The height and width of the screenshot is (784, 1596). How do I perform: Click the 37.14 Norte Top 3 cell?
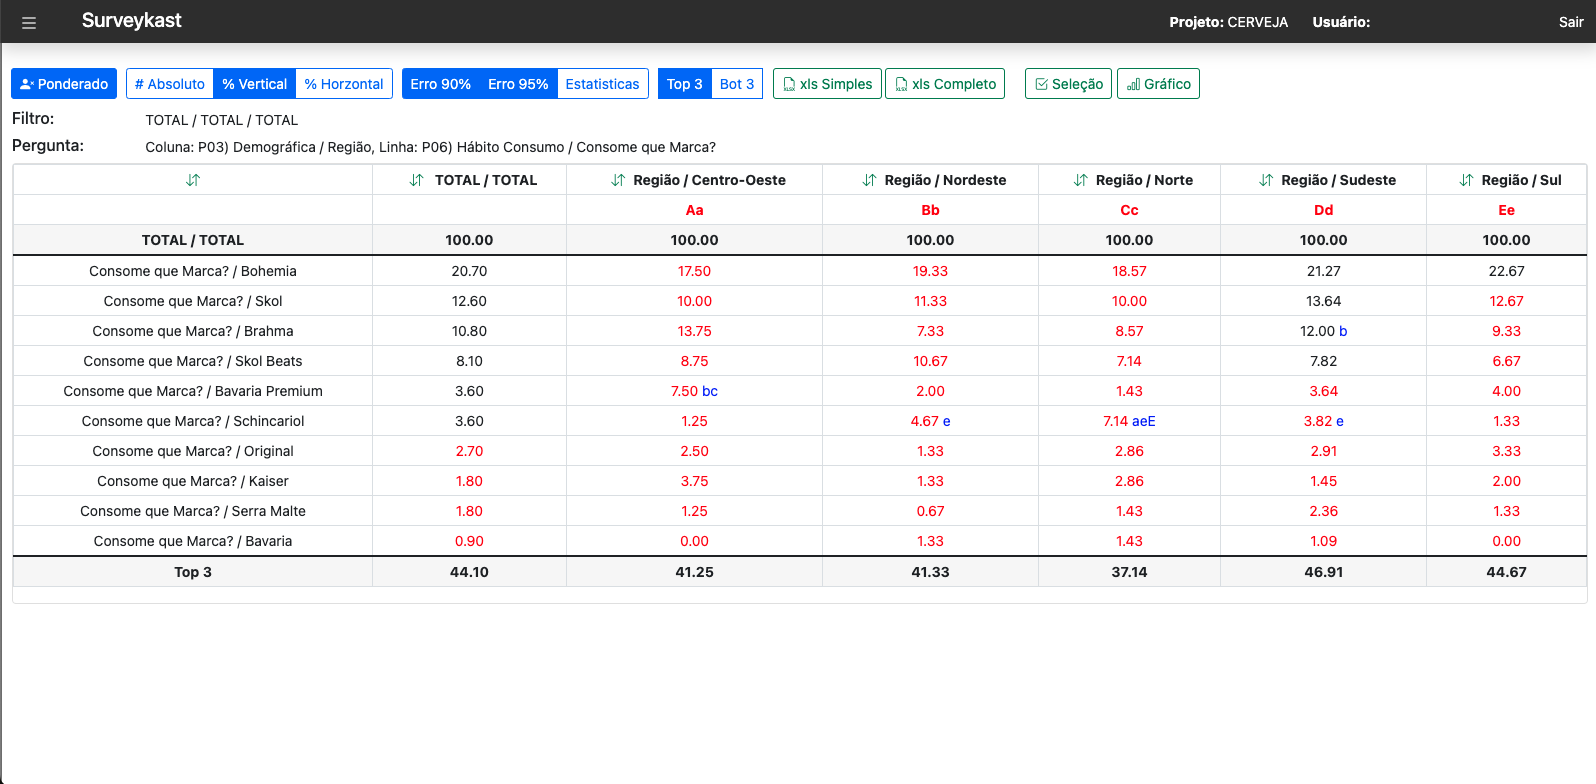(x=1129, y=572)
